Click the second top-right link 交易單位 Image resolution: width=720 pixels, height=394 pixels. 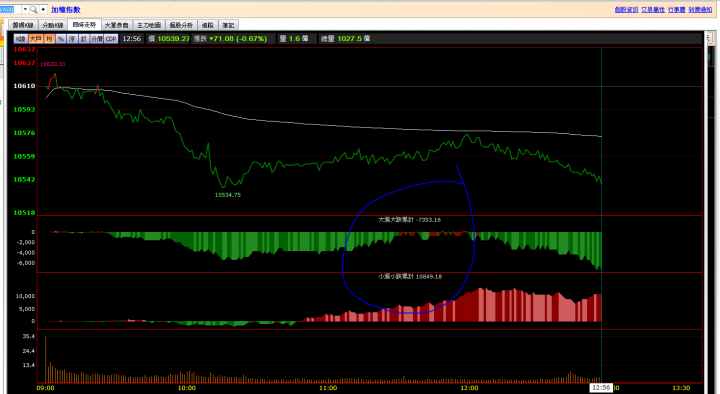click(x=653, y=9)
